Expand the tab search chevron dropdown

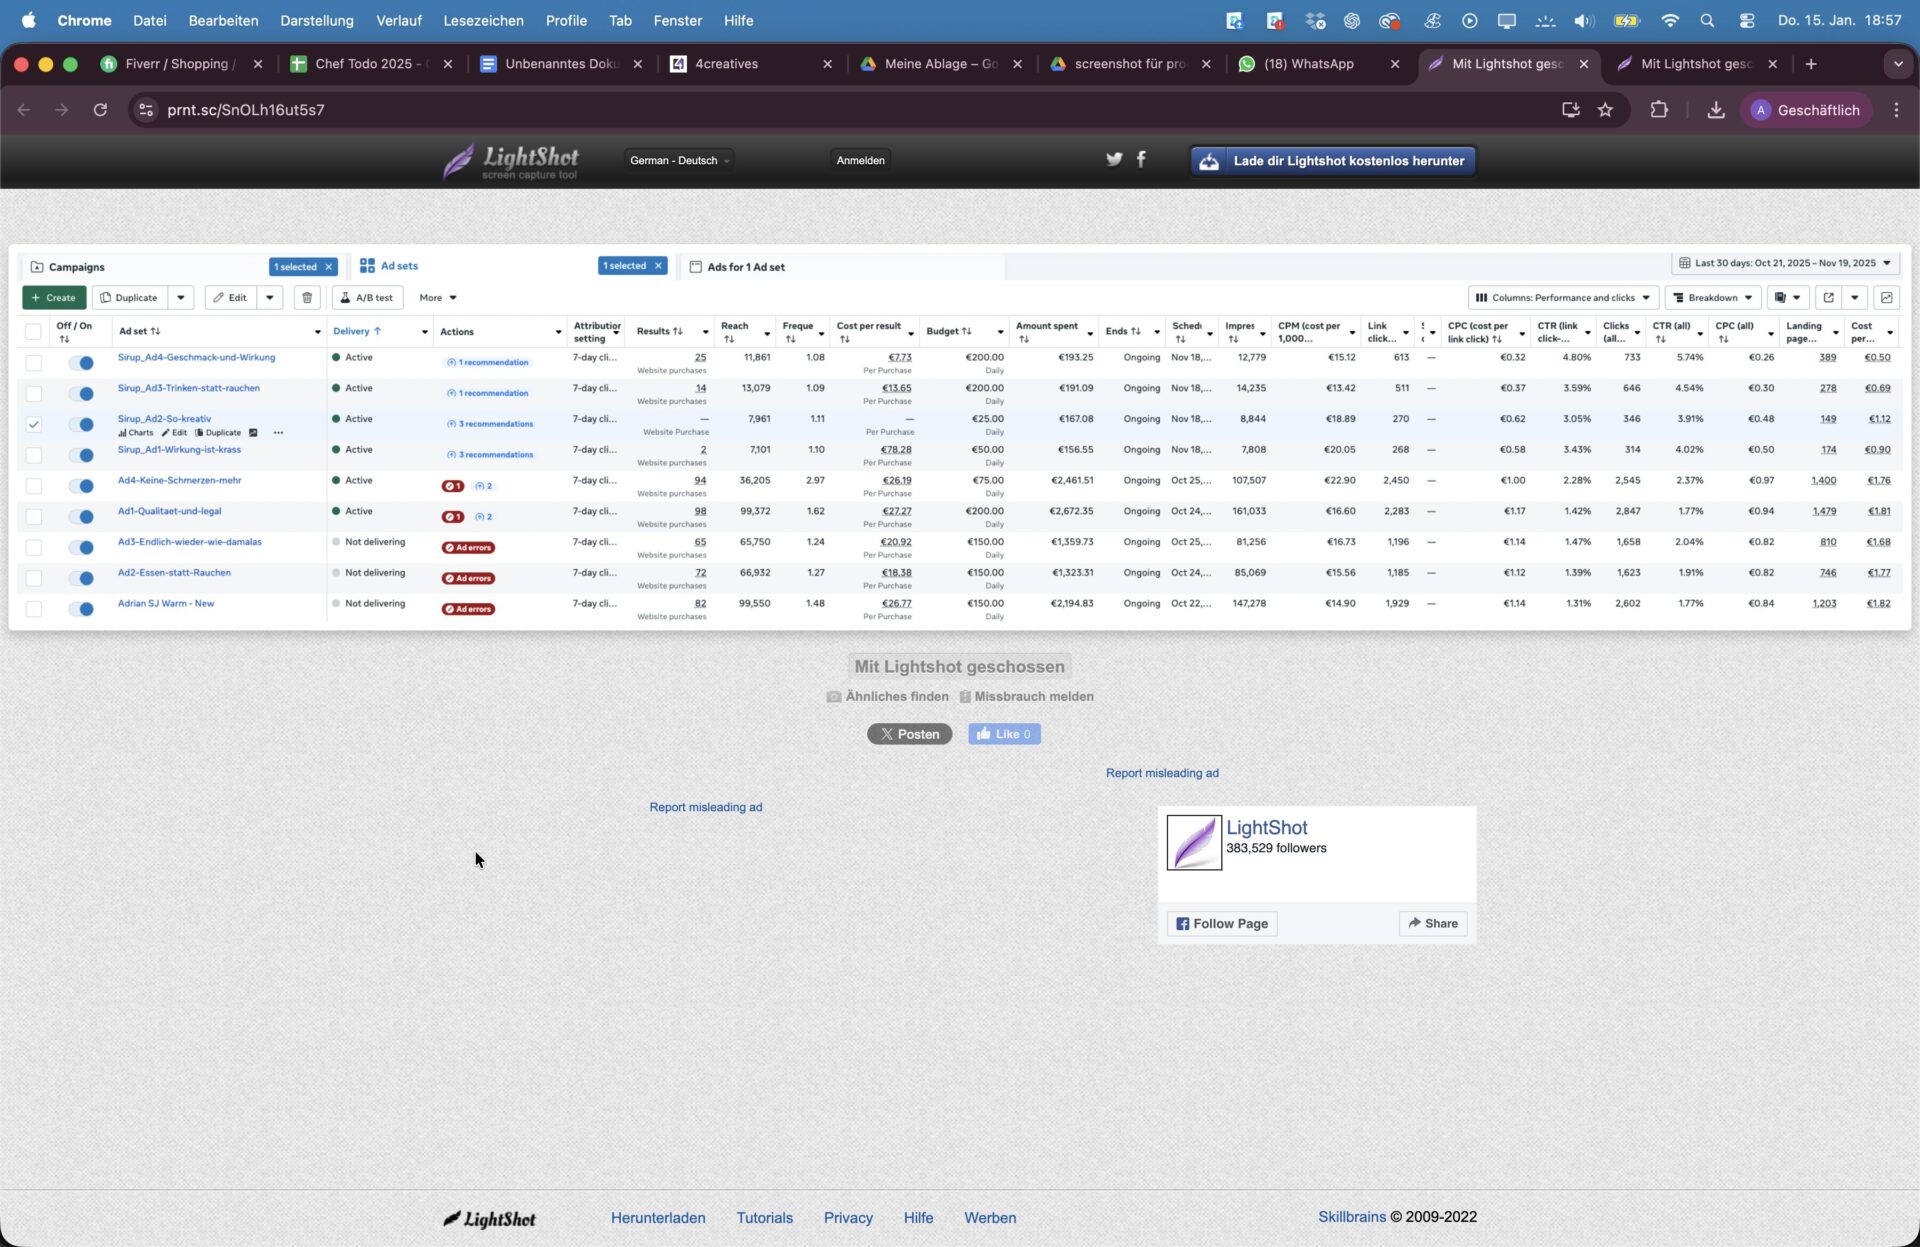(x=1897, y=64)
